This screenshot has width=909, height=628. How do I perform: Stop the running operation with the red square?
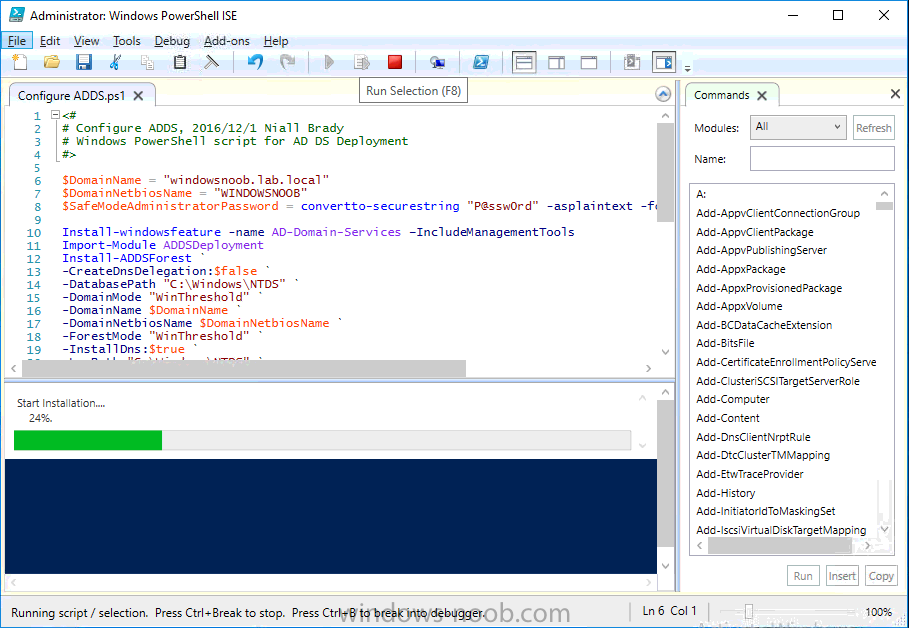pos(395,62)
